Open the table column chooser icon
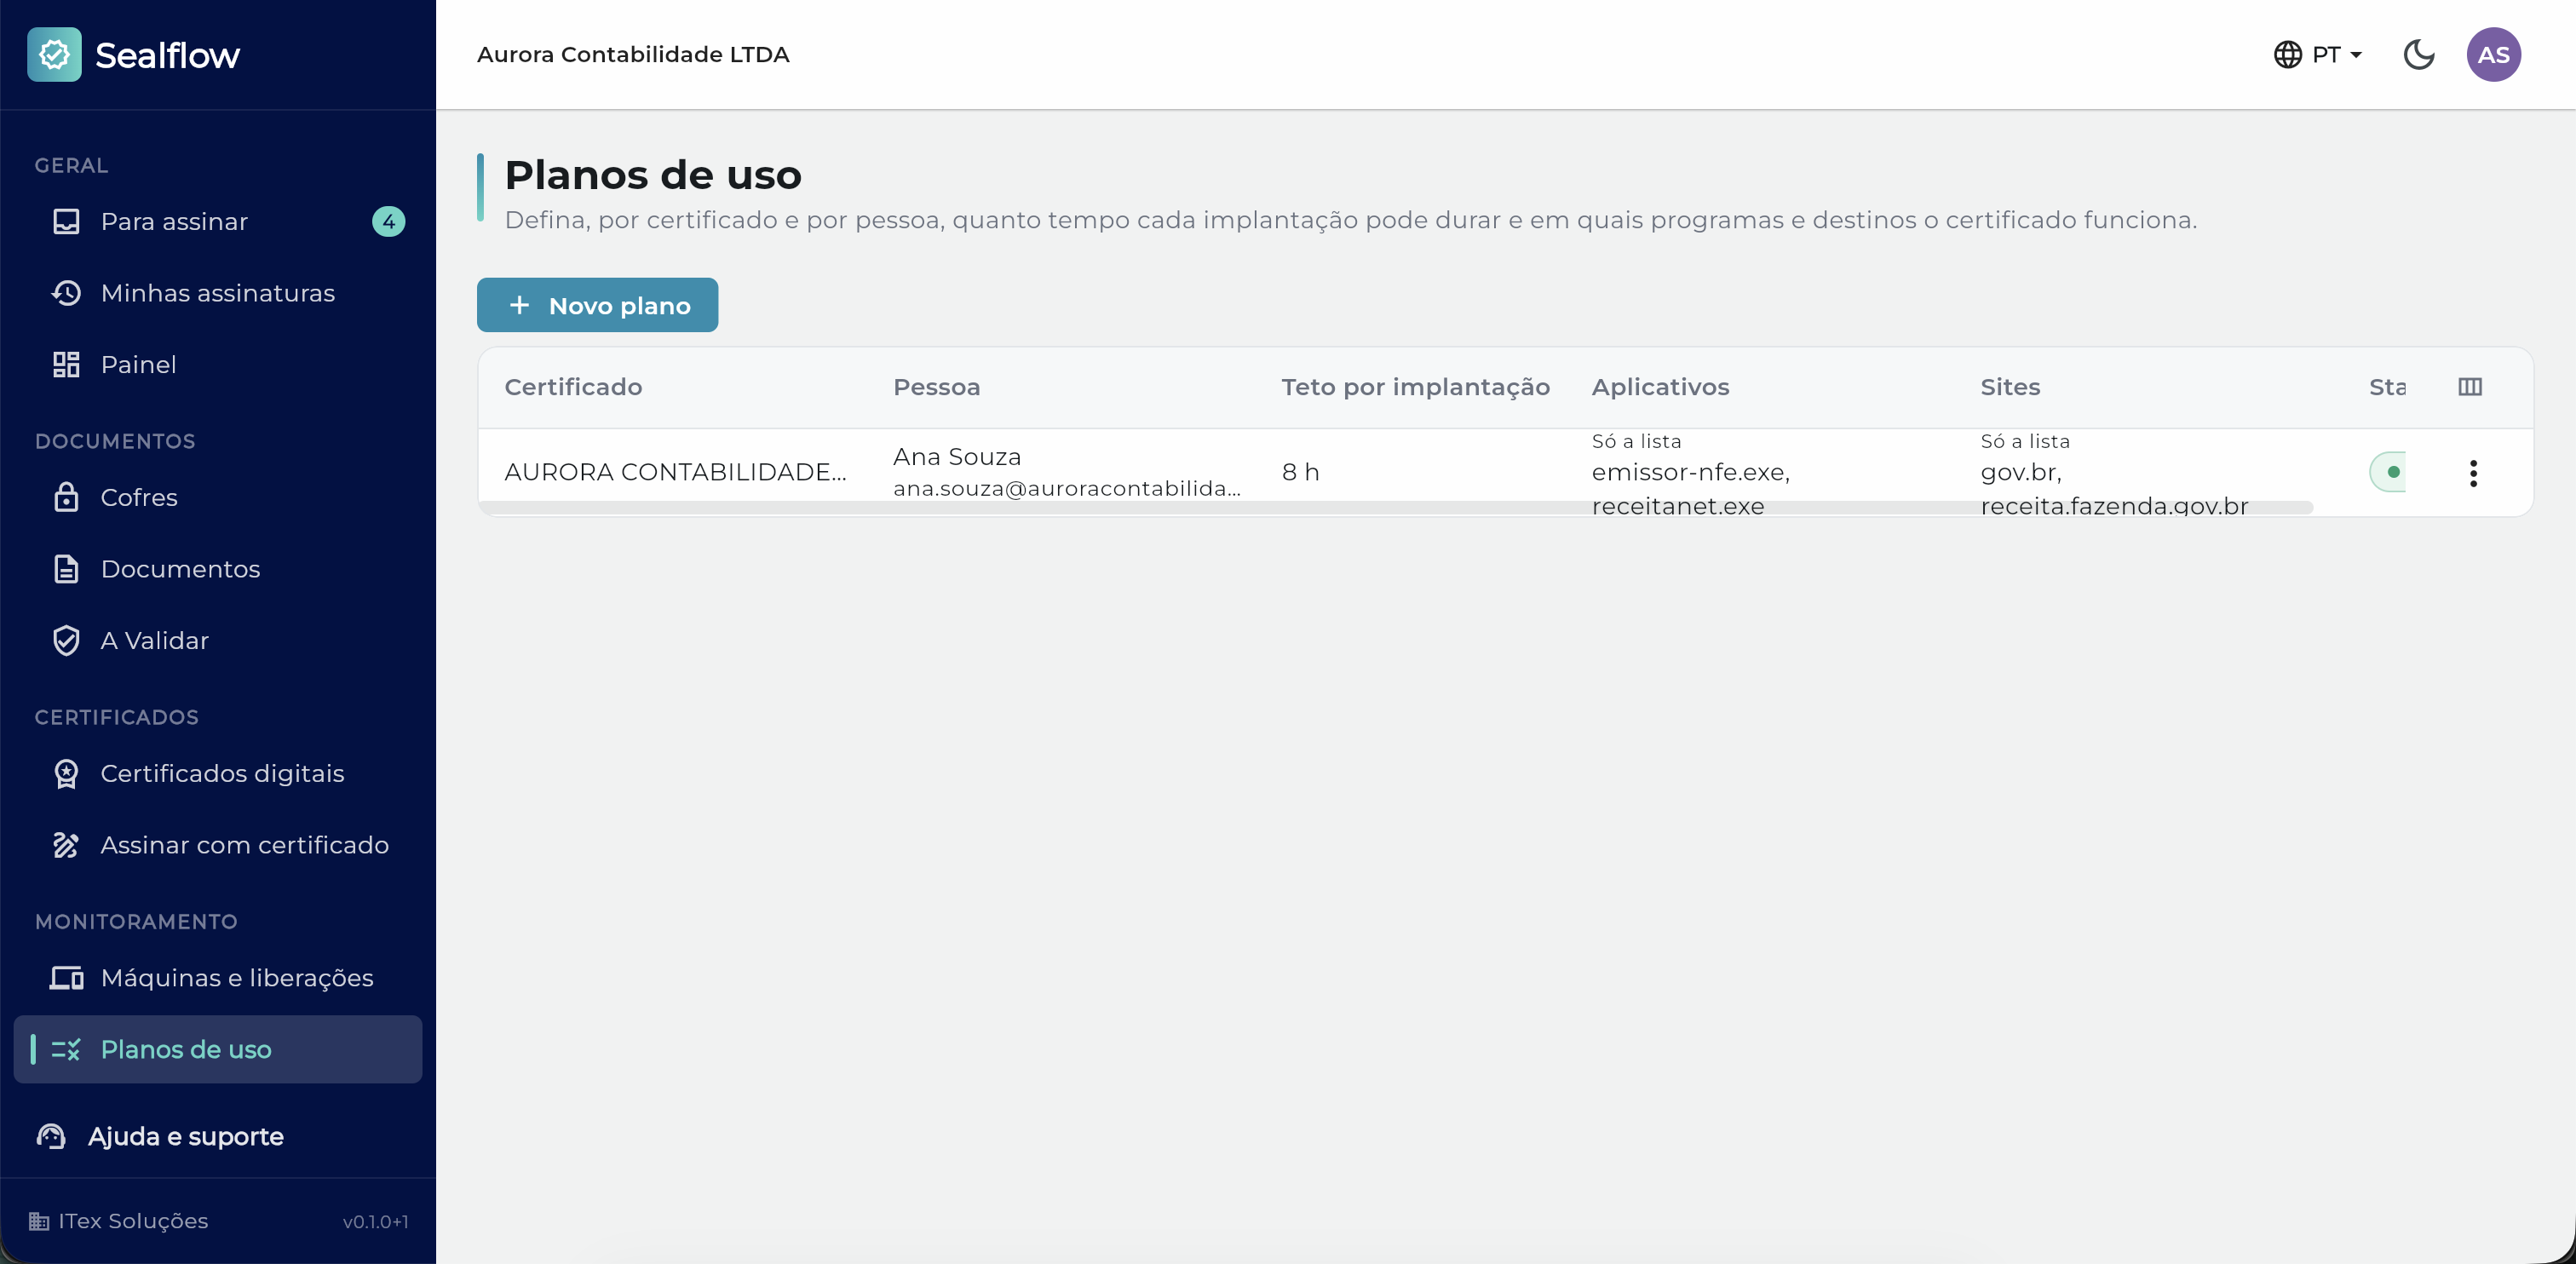 tap(2469, 387)
